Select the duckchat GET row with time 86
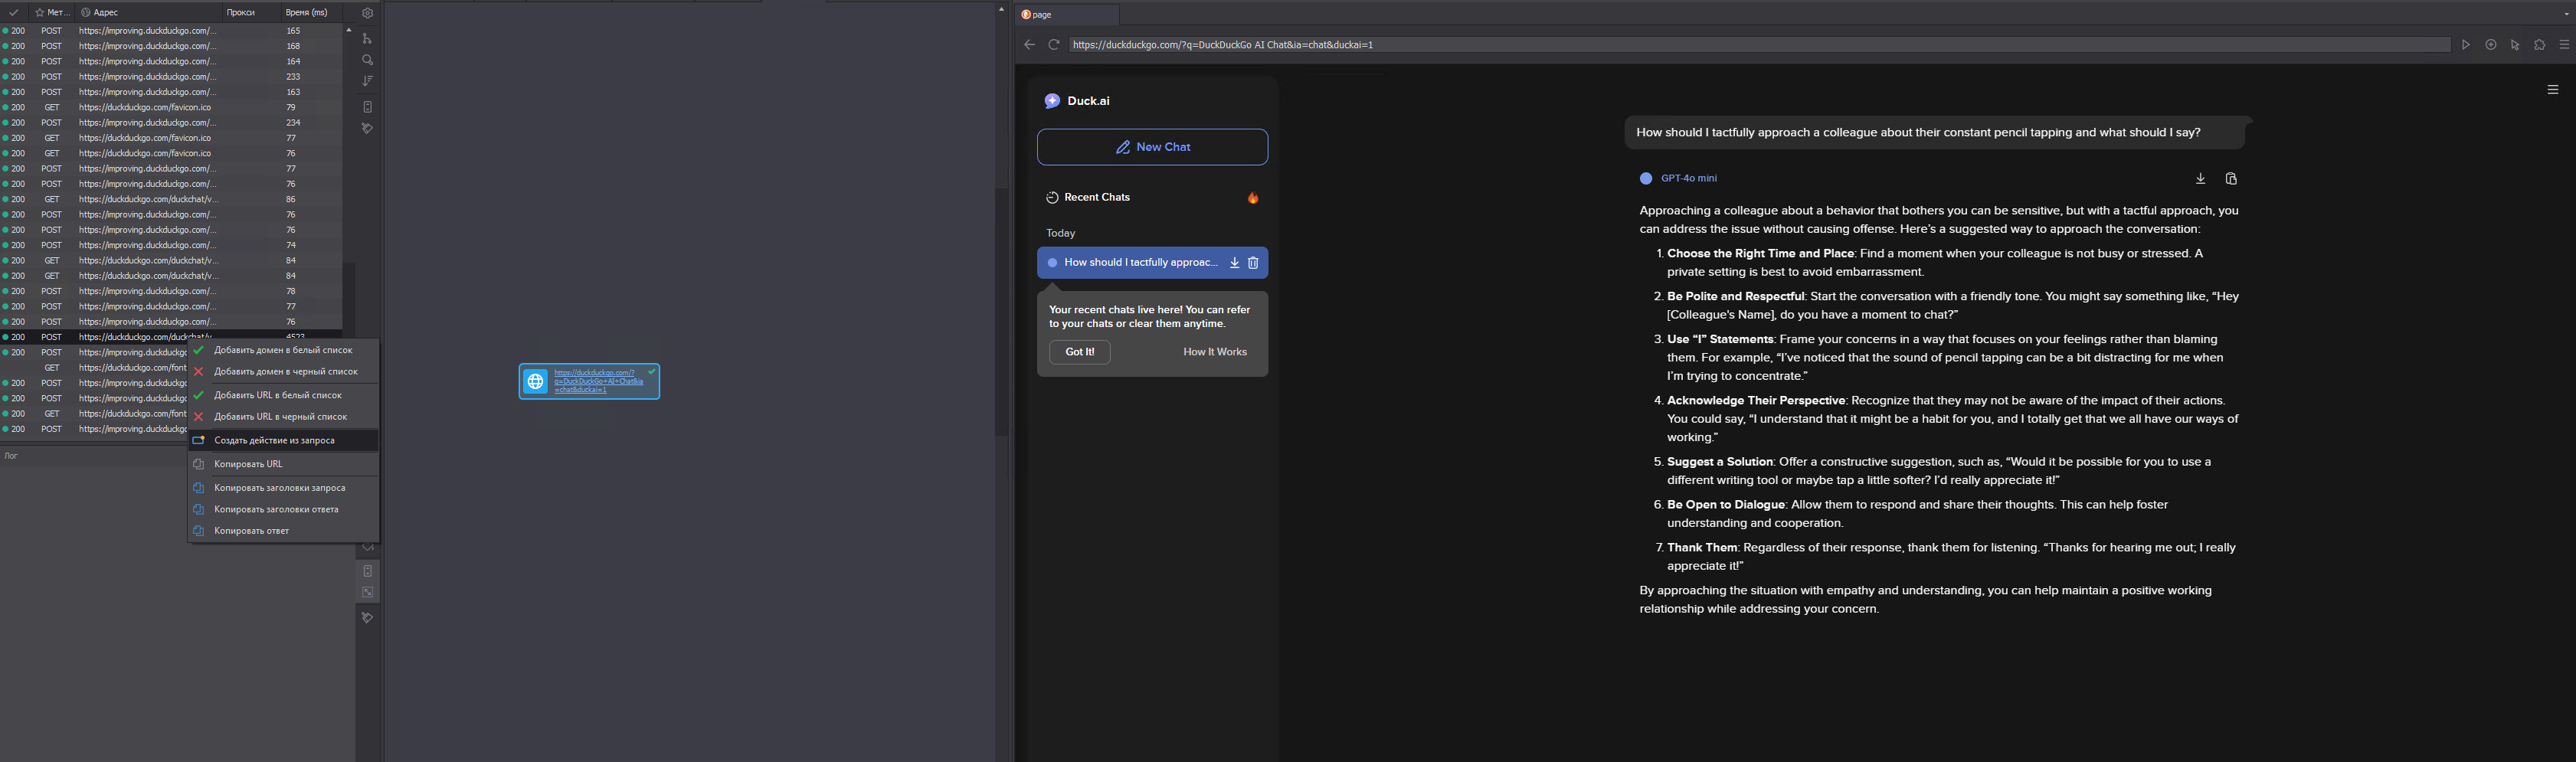Screen dimensions: 2576x762 click(x=171, y=199)
